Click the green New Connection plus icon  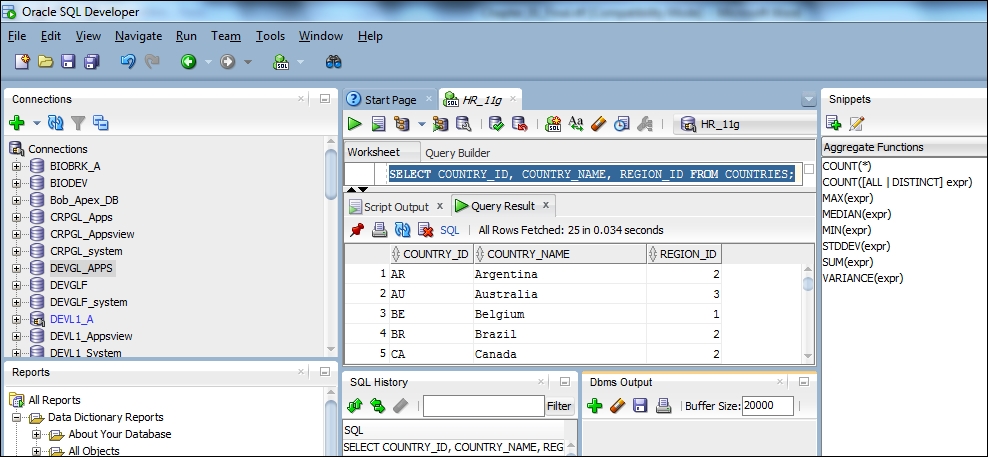[x=17, y=123]
